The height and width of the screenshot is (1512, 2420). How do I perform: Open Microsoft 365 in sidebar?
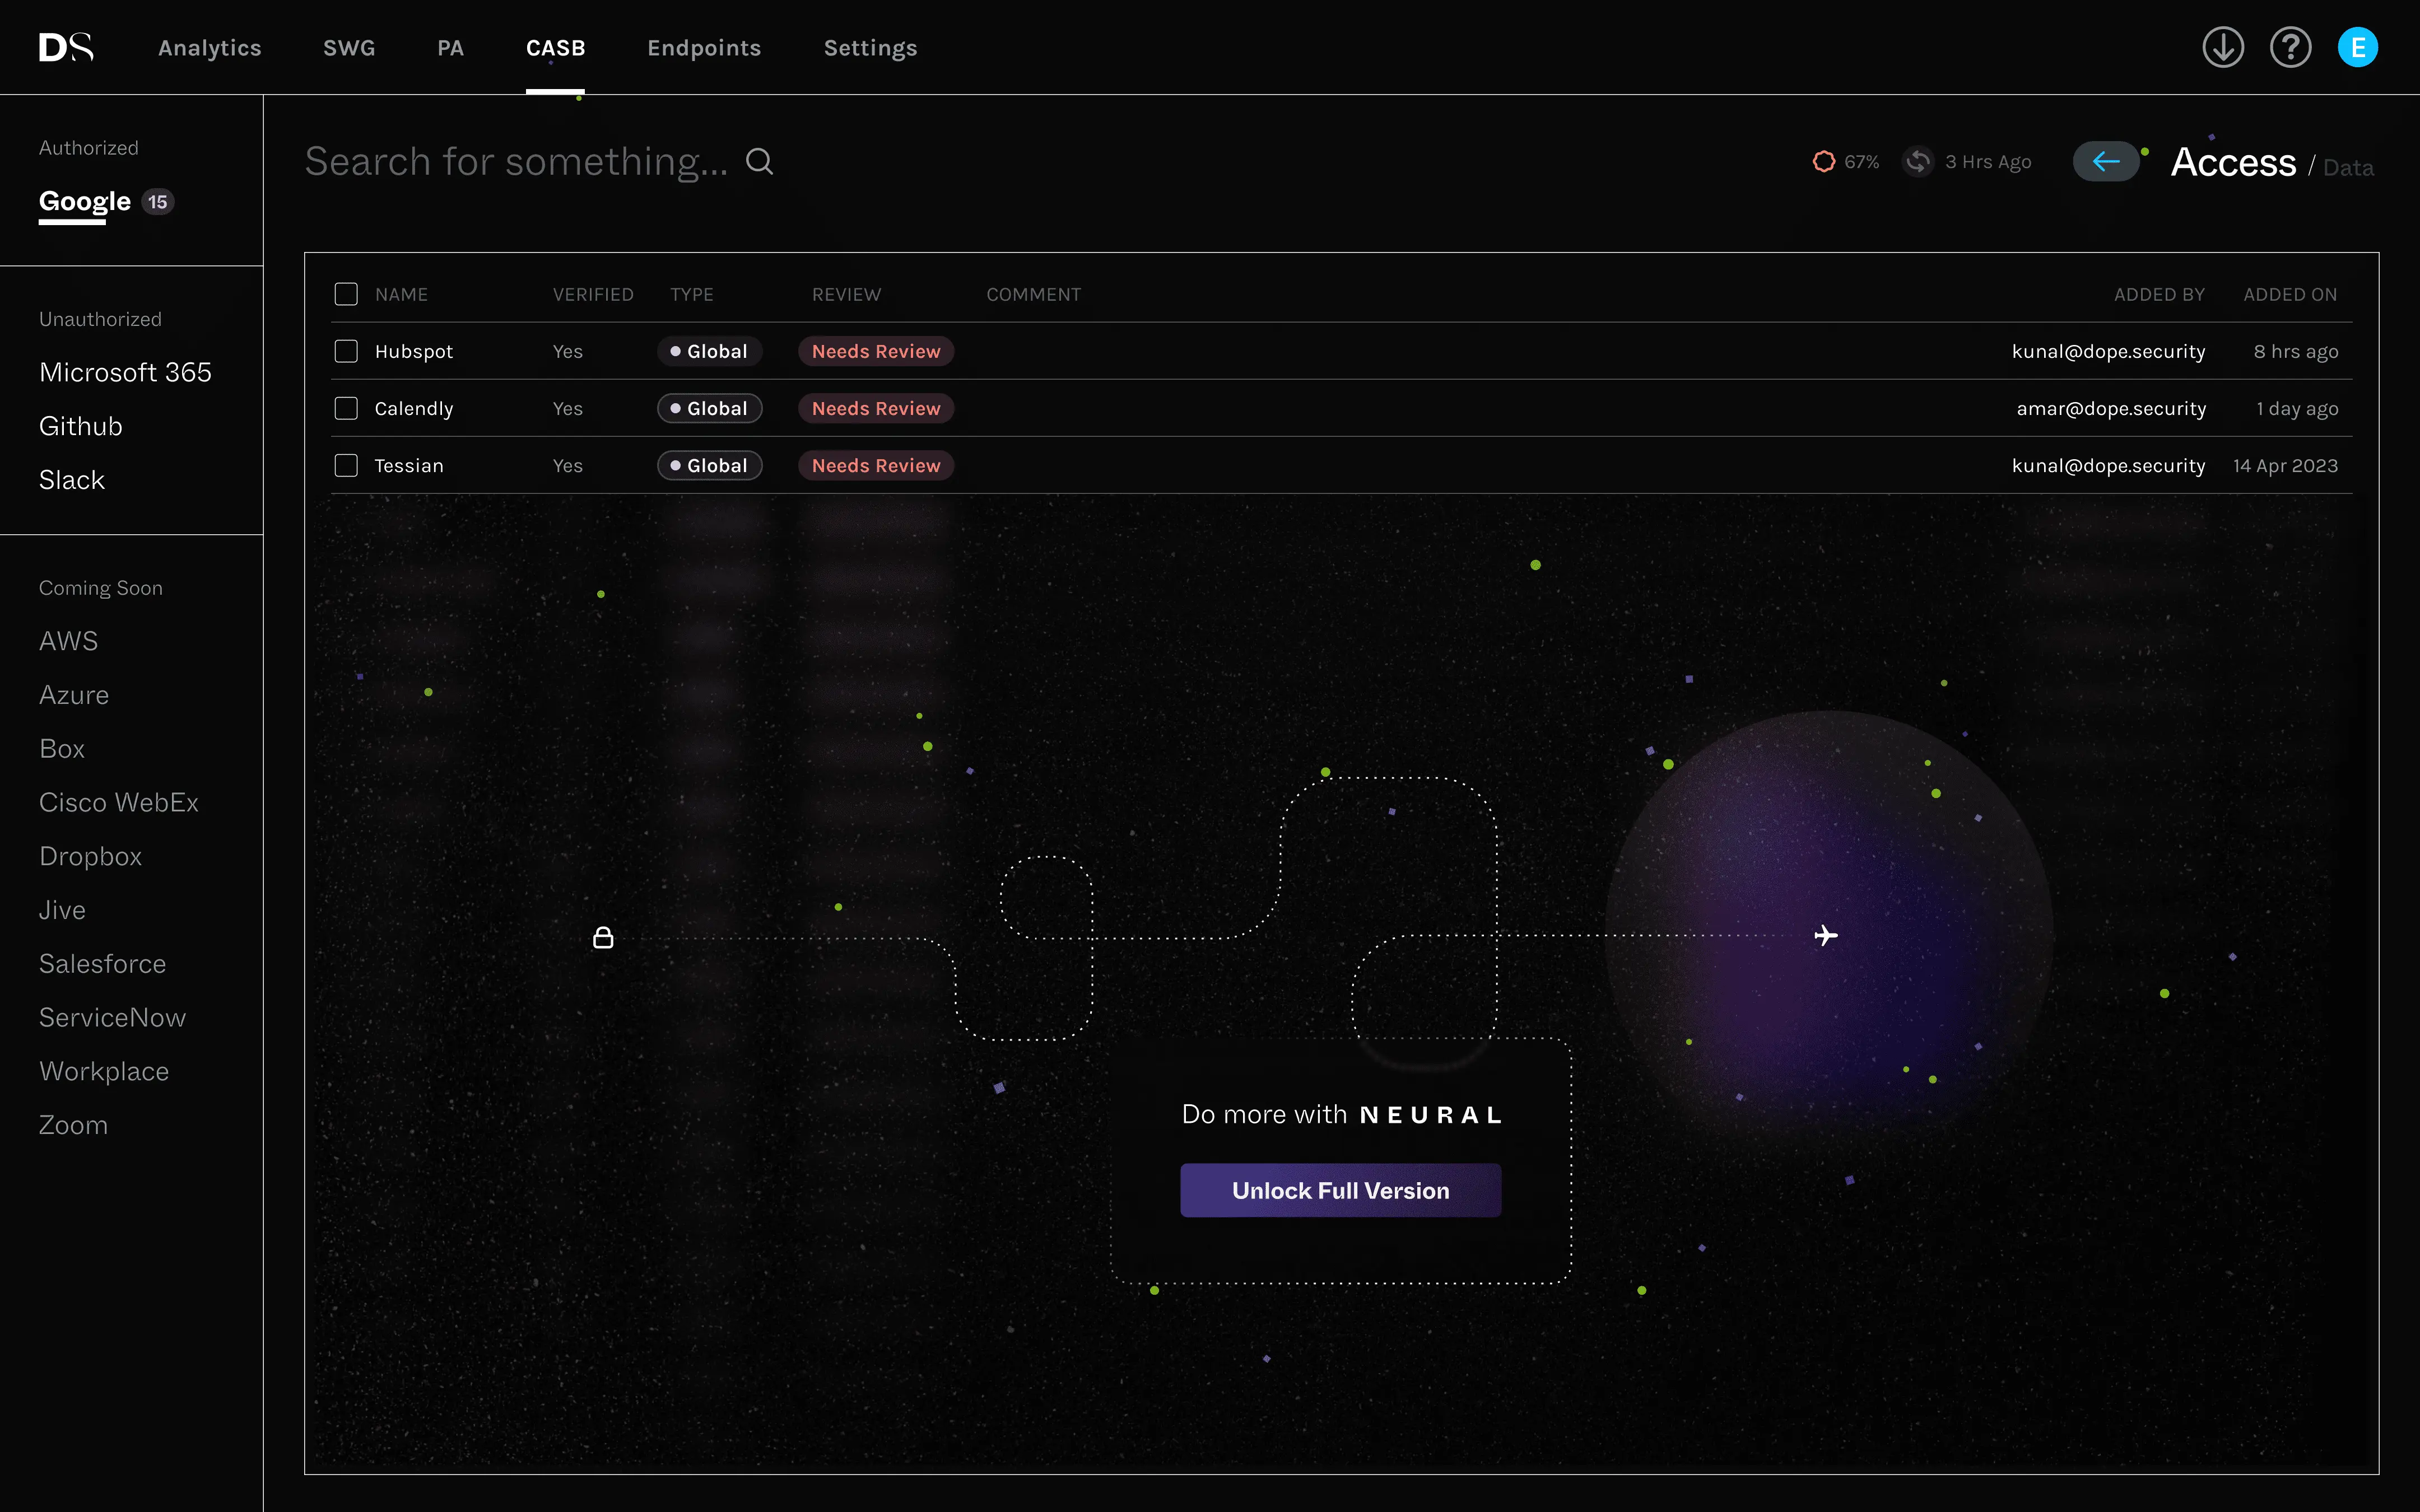click(125, 372)
